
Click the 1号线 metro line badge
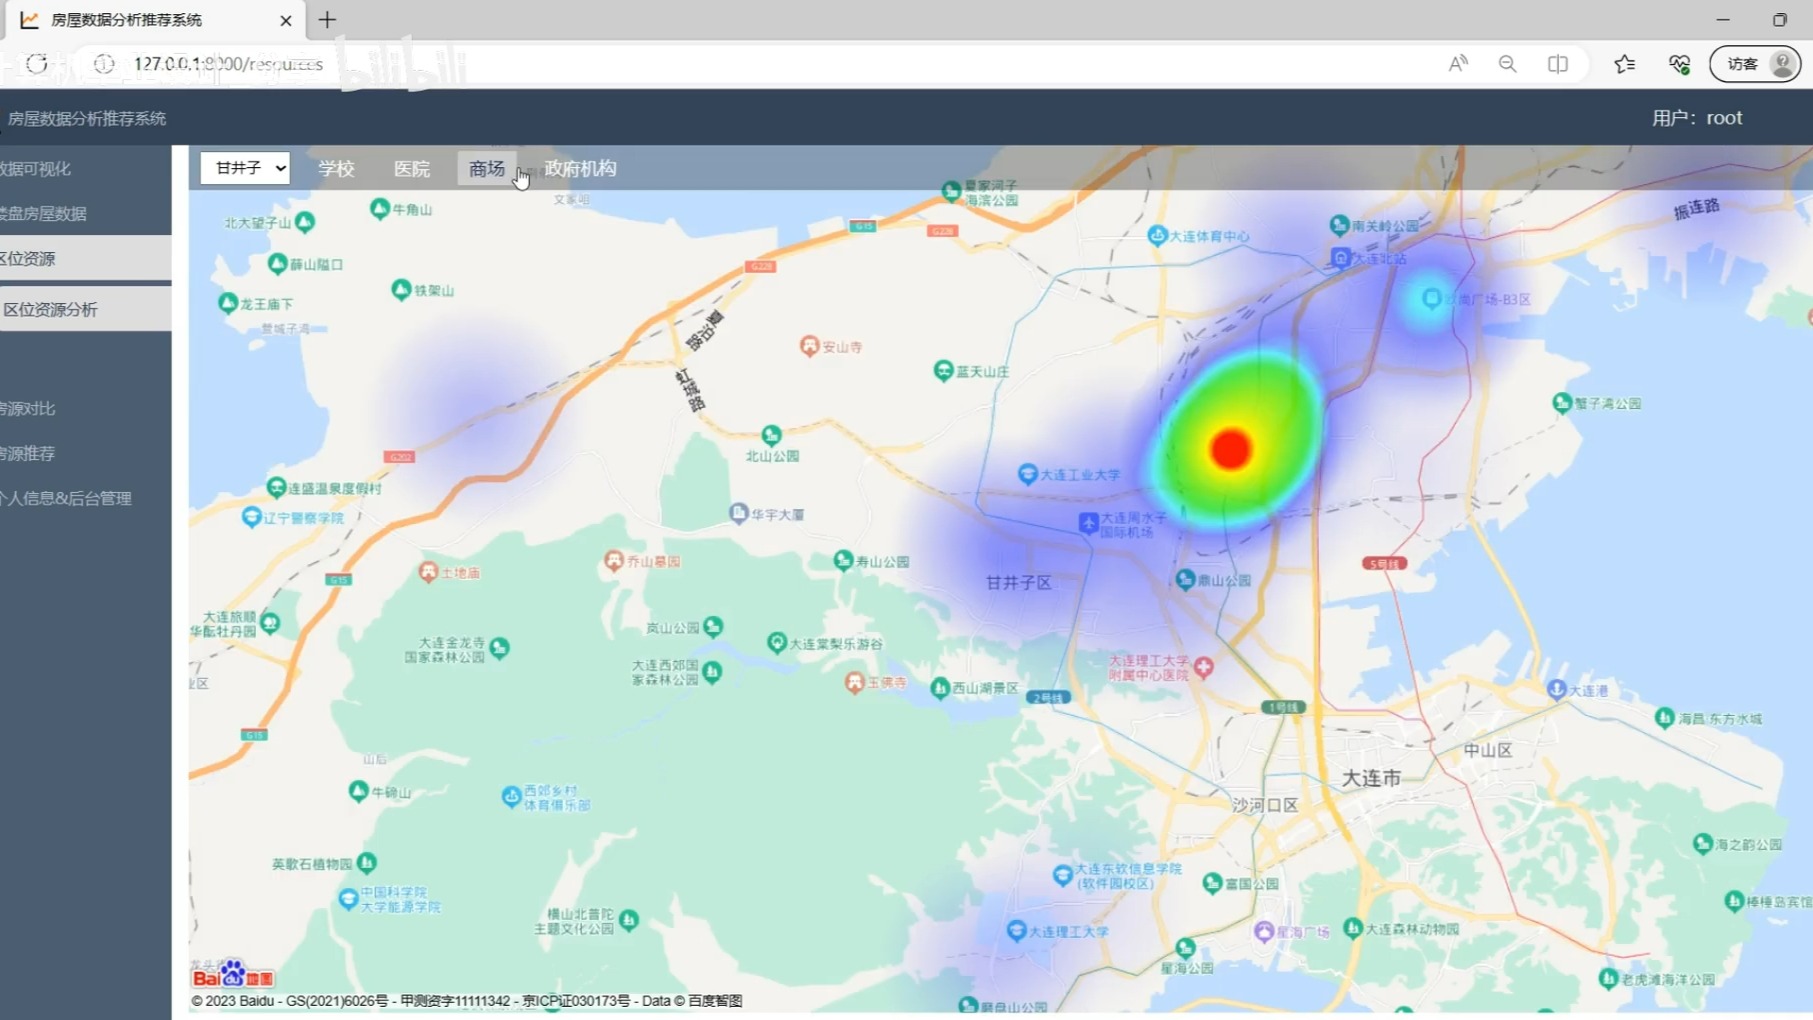pyautogui.click(x=1283, y=707)
